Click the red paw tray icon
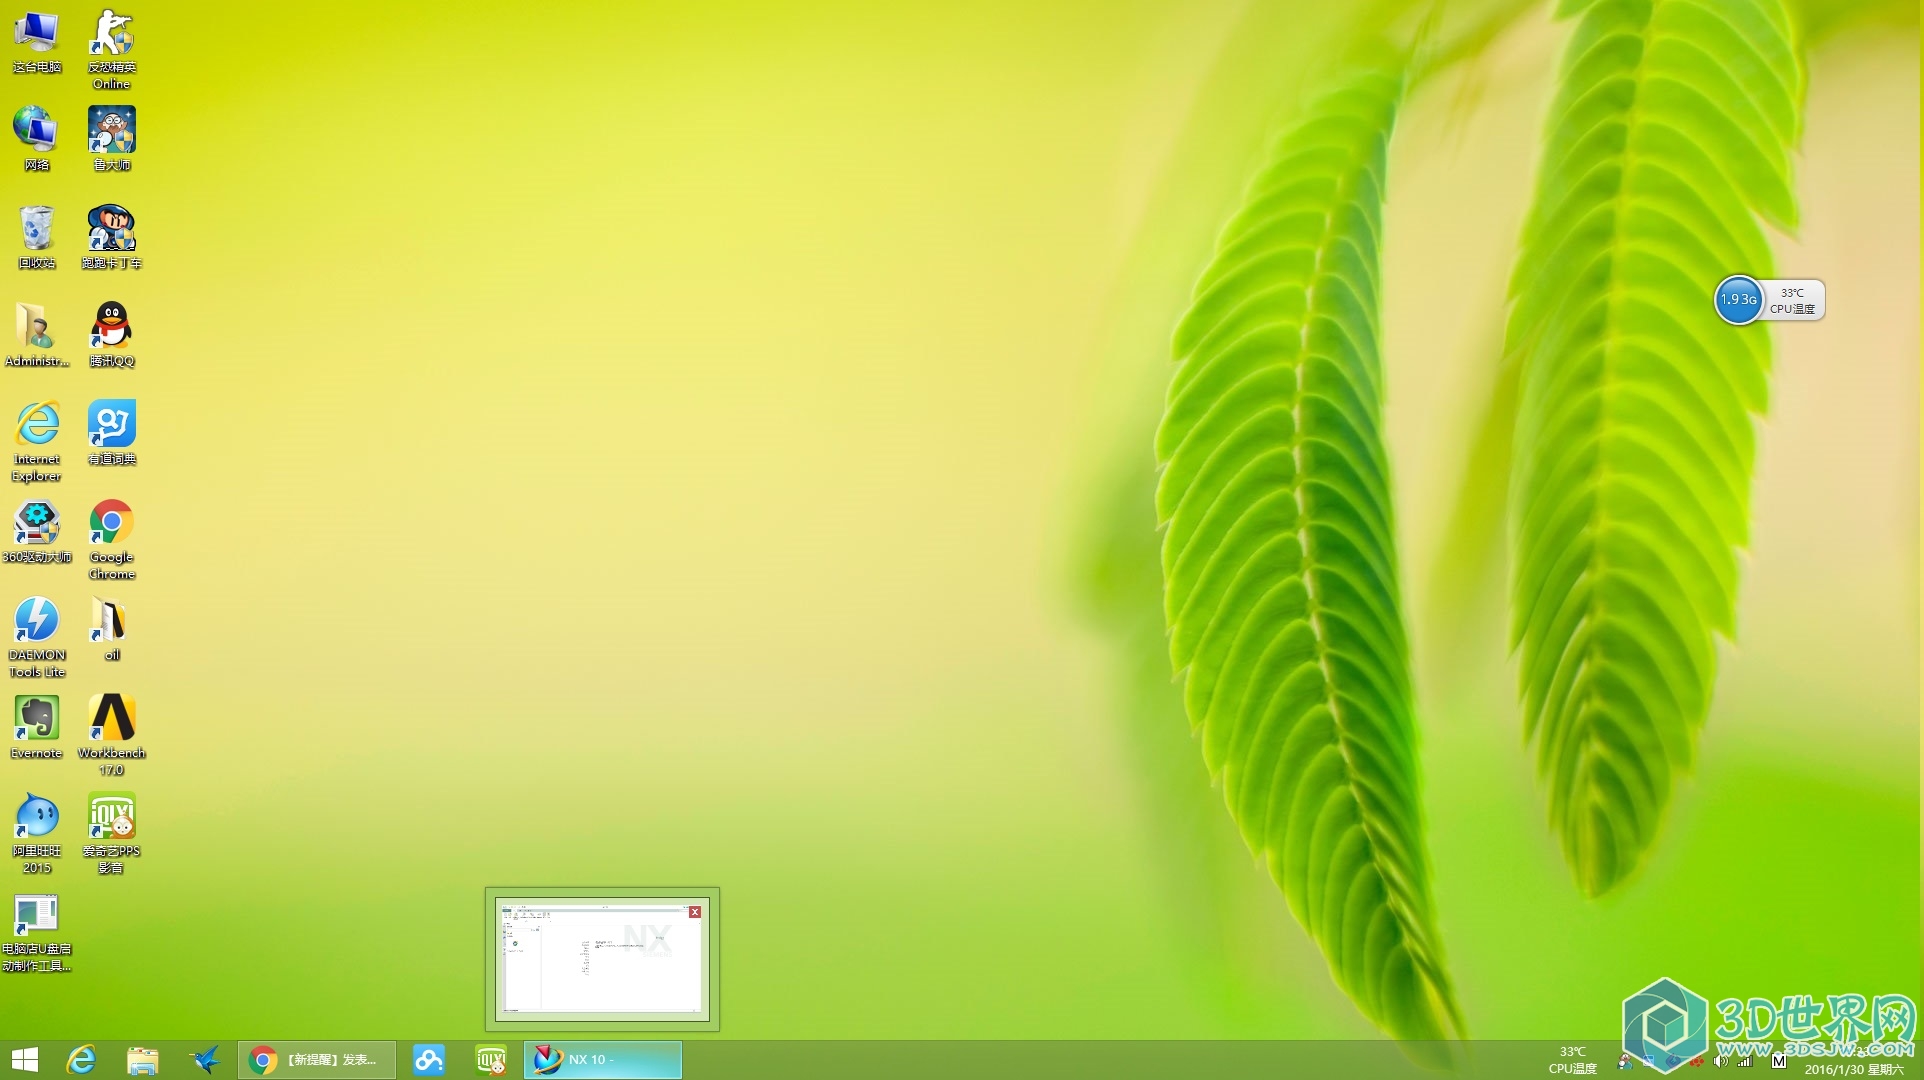The image size is (1924, 1080). point(1697,1061)
